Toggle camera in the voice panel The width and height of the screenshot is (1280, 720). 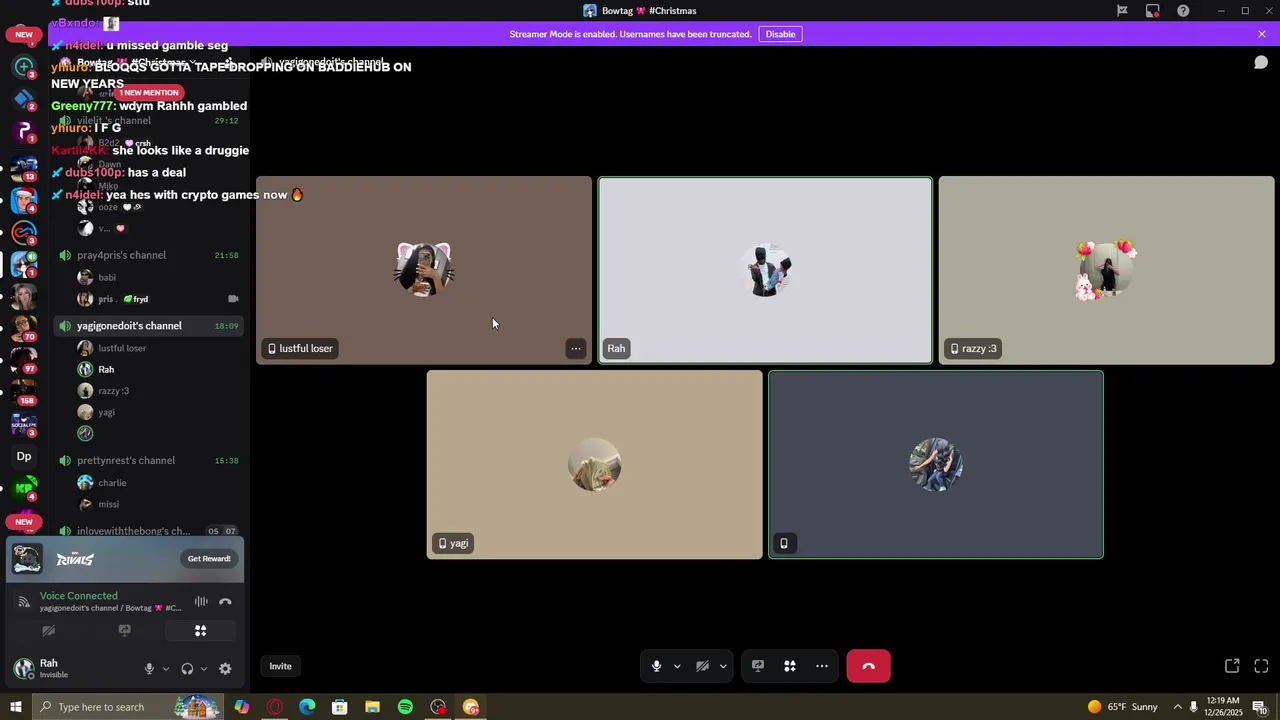click(48, 631)
